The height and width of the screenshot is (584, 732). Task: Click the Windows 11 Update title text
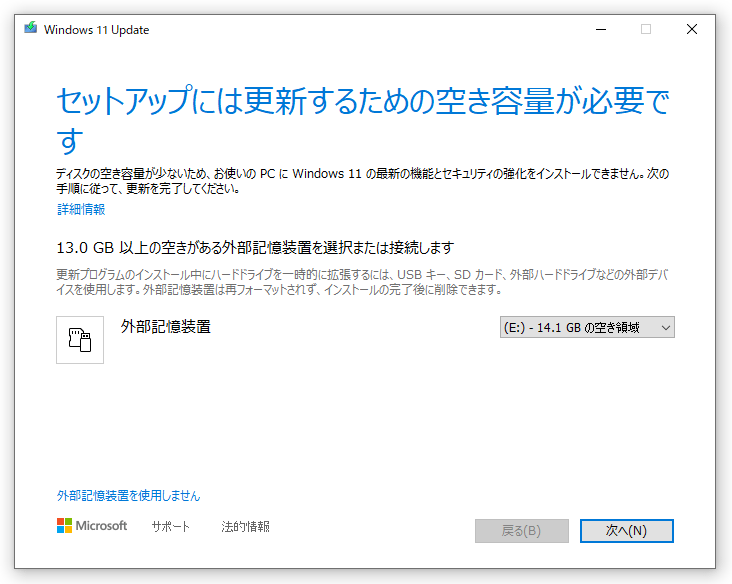[97, 29]
